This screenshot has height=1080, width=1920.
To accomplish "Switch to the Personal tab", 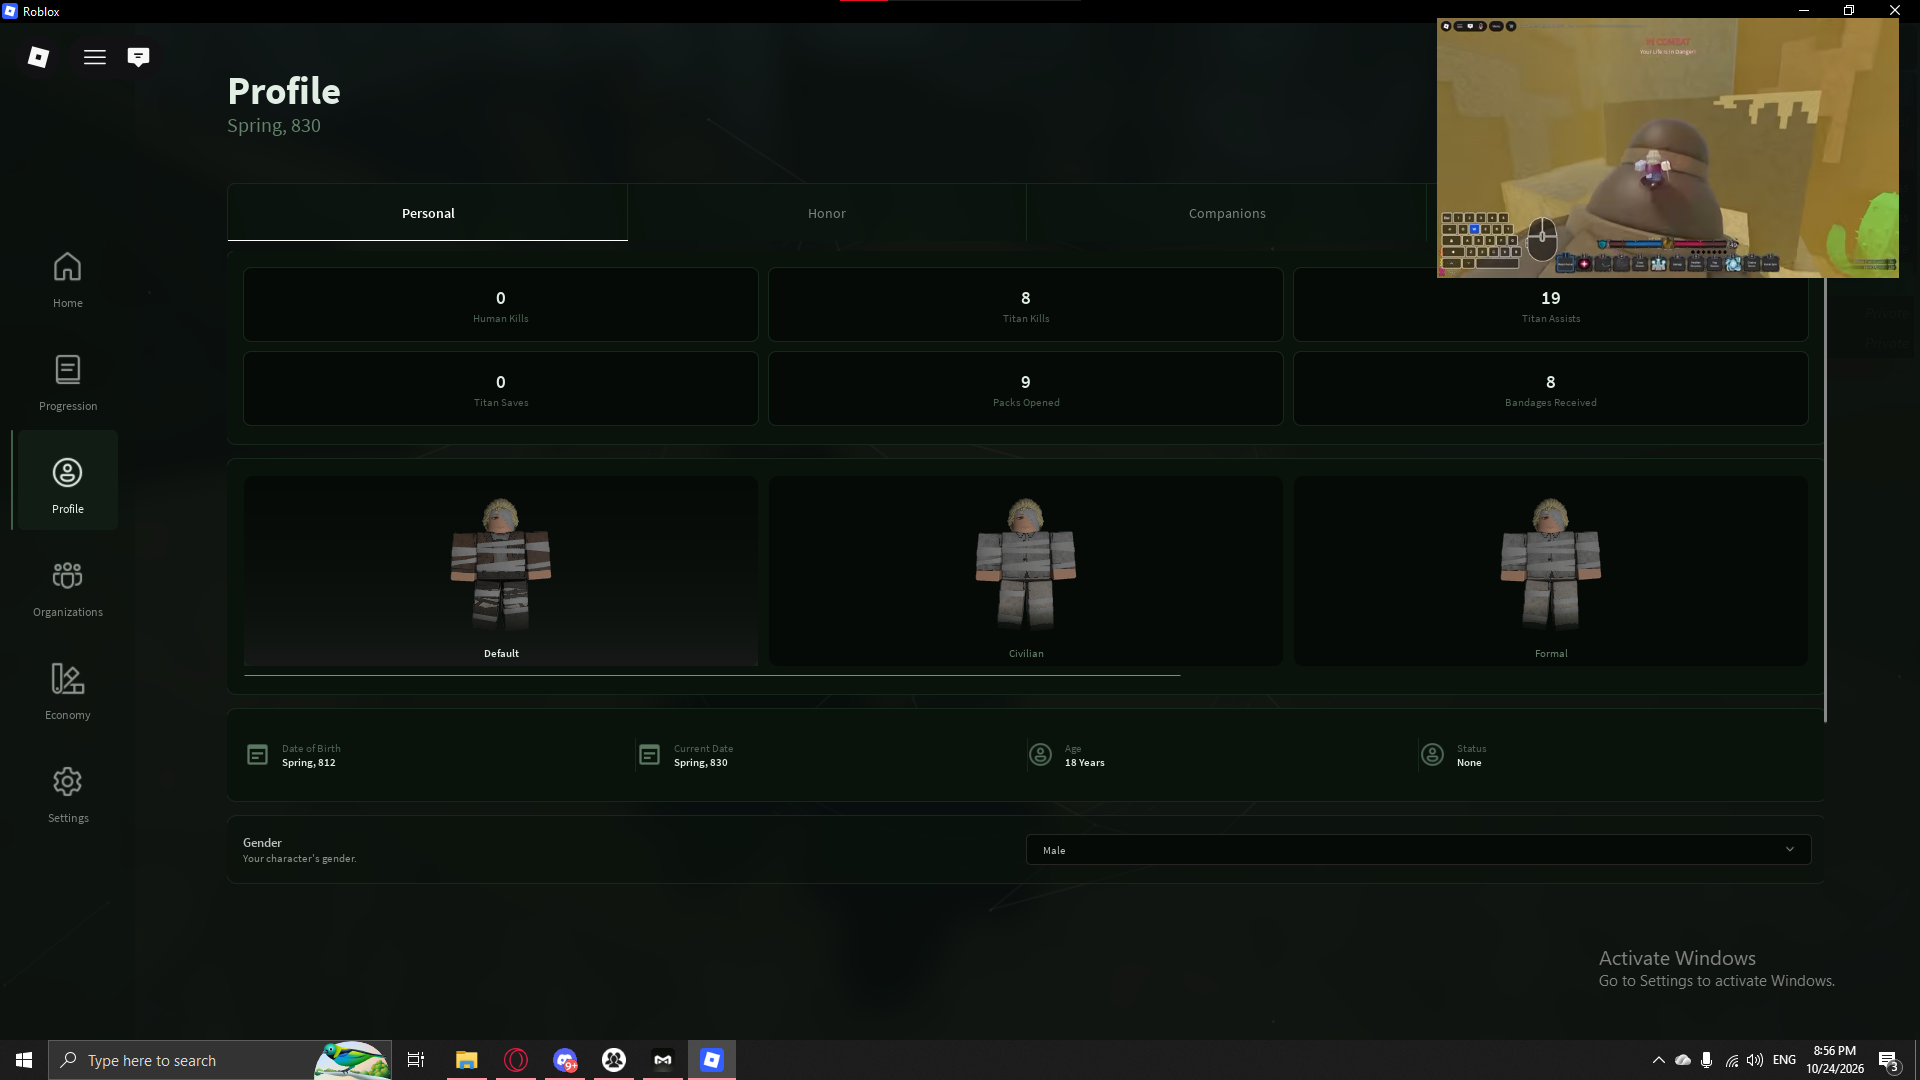I will 428,213.
